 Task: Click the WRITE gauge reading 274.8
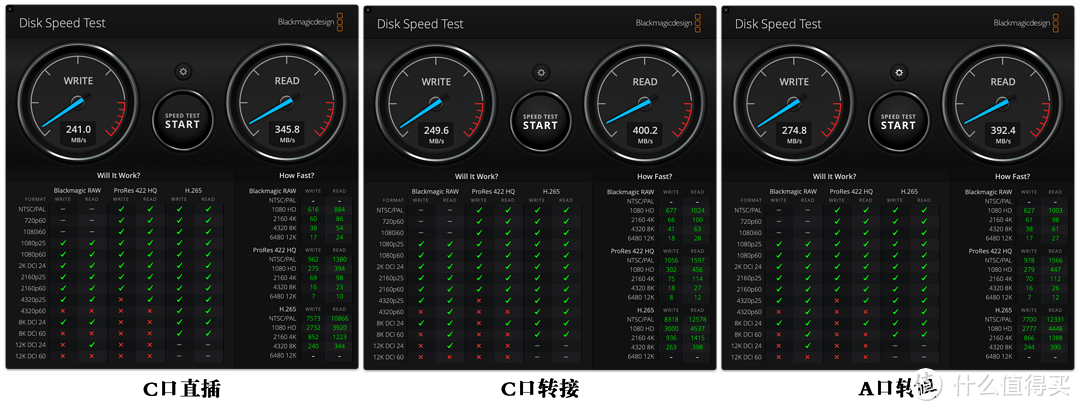point(793,104)
